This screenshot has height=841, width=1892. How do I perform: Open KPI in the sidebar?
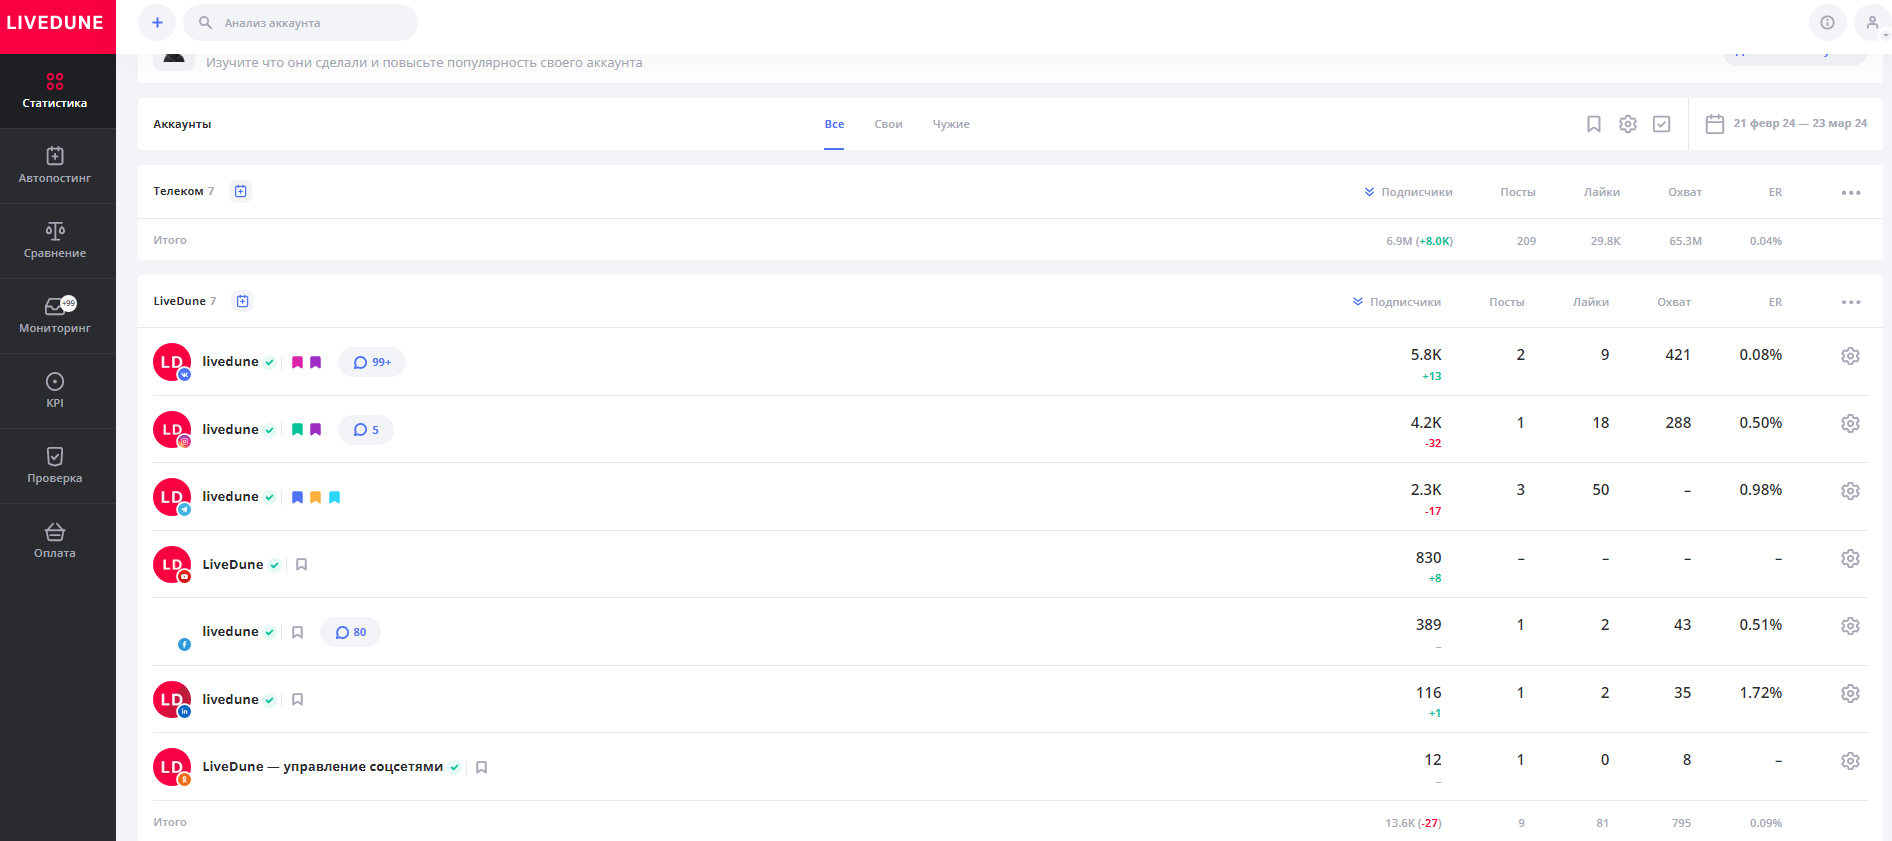point(55,390)
